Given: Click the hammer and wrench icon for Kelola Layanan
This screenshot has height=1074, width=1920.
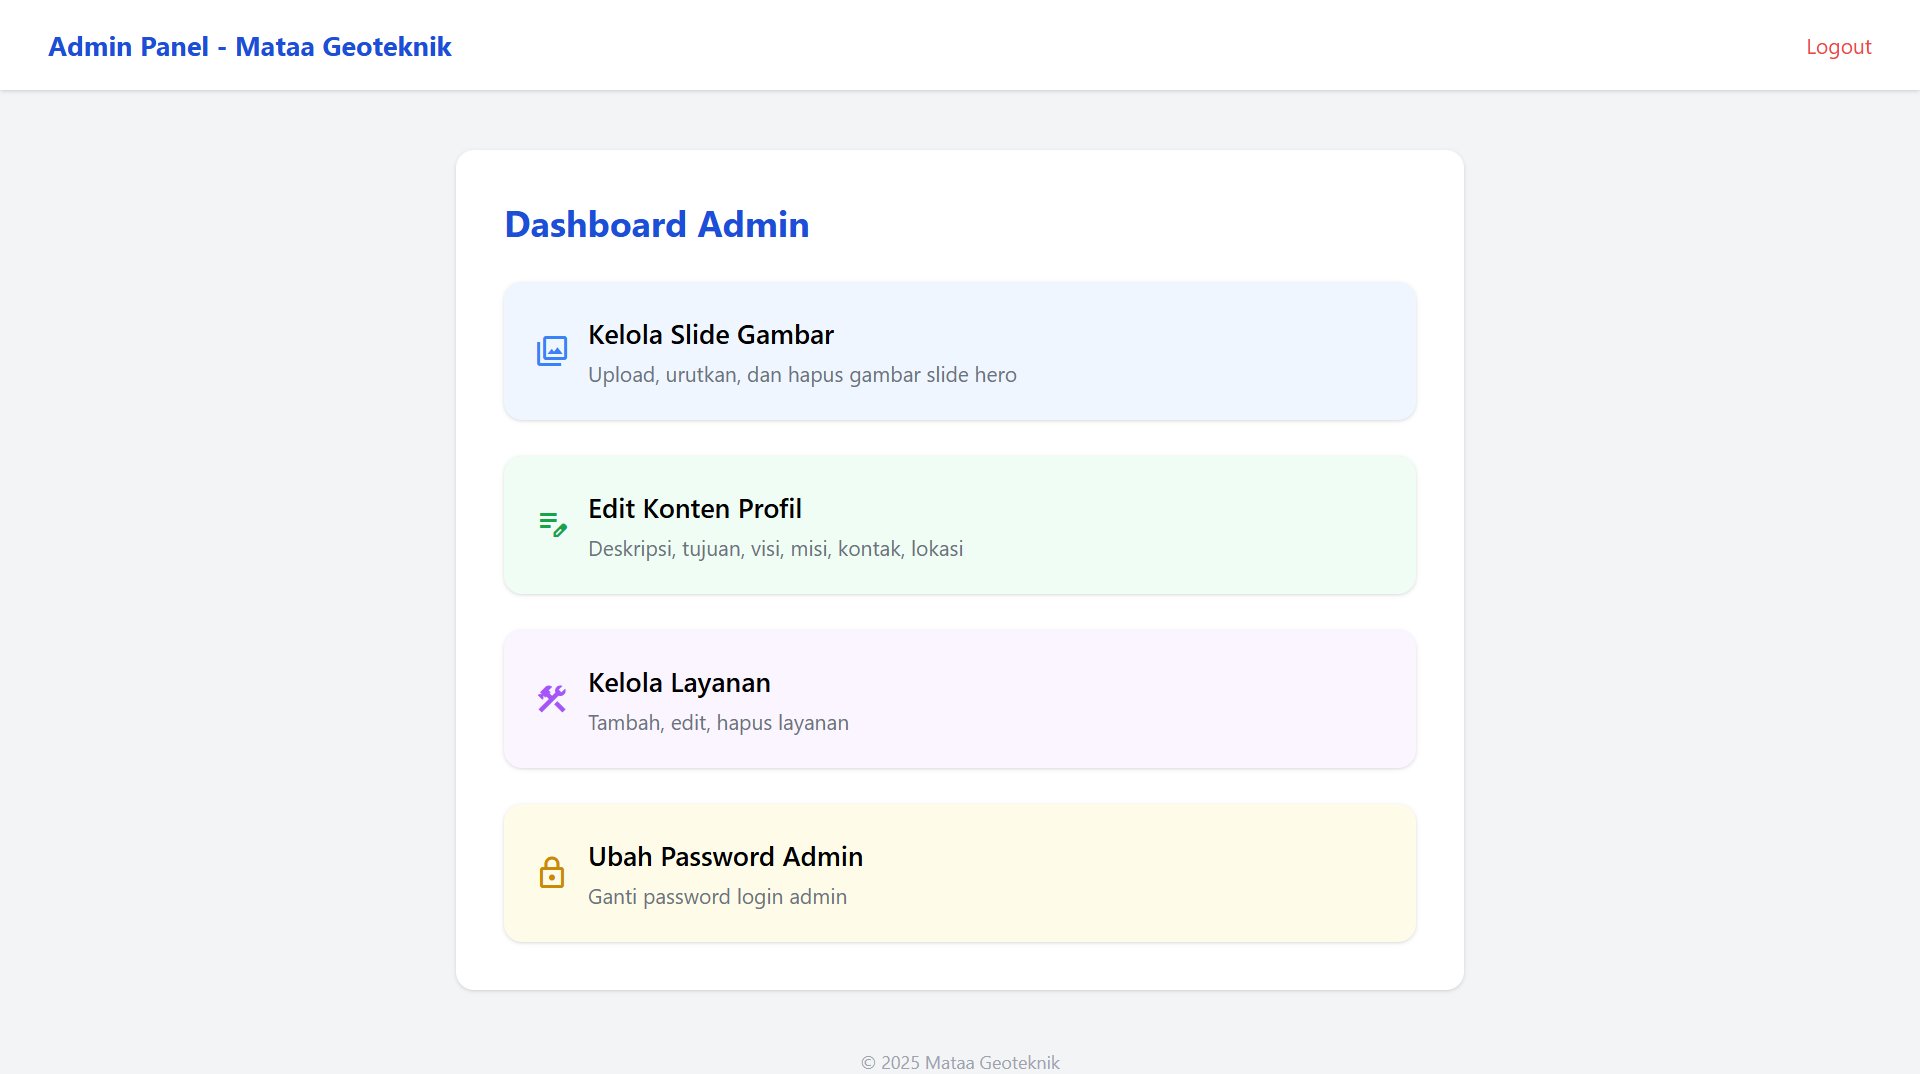Looking at the screenshot, I should pos(552,697).
